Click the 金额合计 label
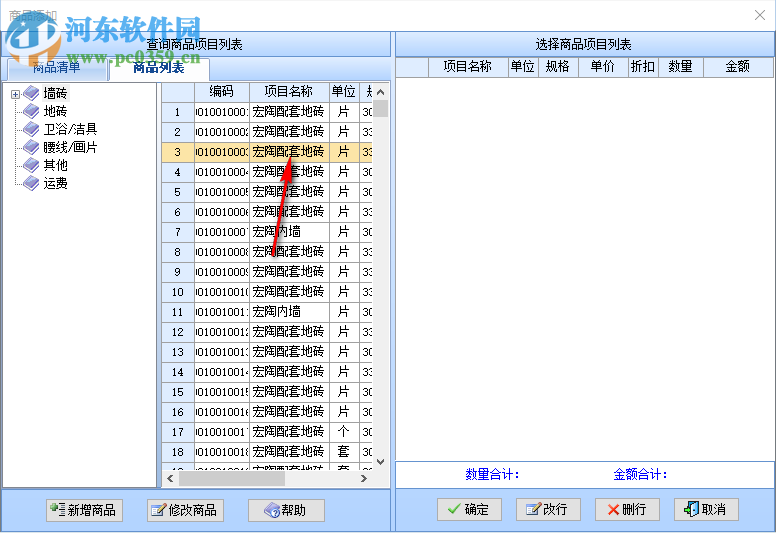Image resolution: width=776 pixels, height=533 pixels. (x=640, y=475)
